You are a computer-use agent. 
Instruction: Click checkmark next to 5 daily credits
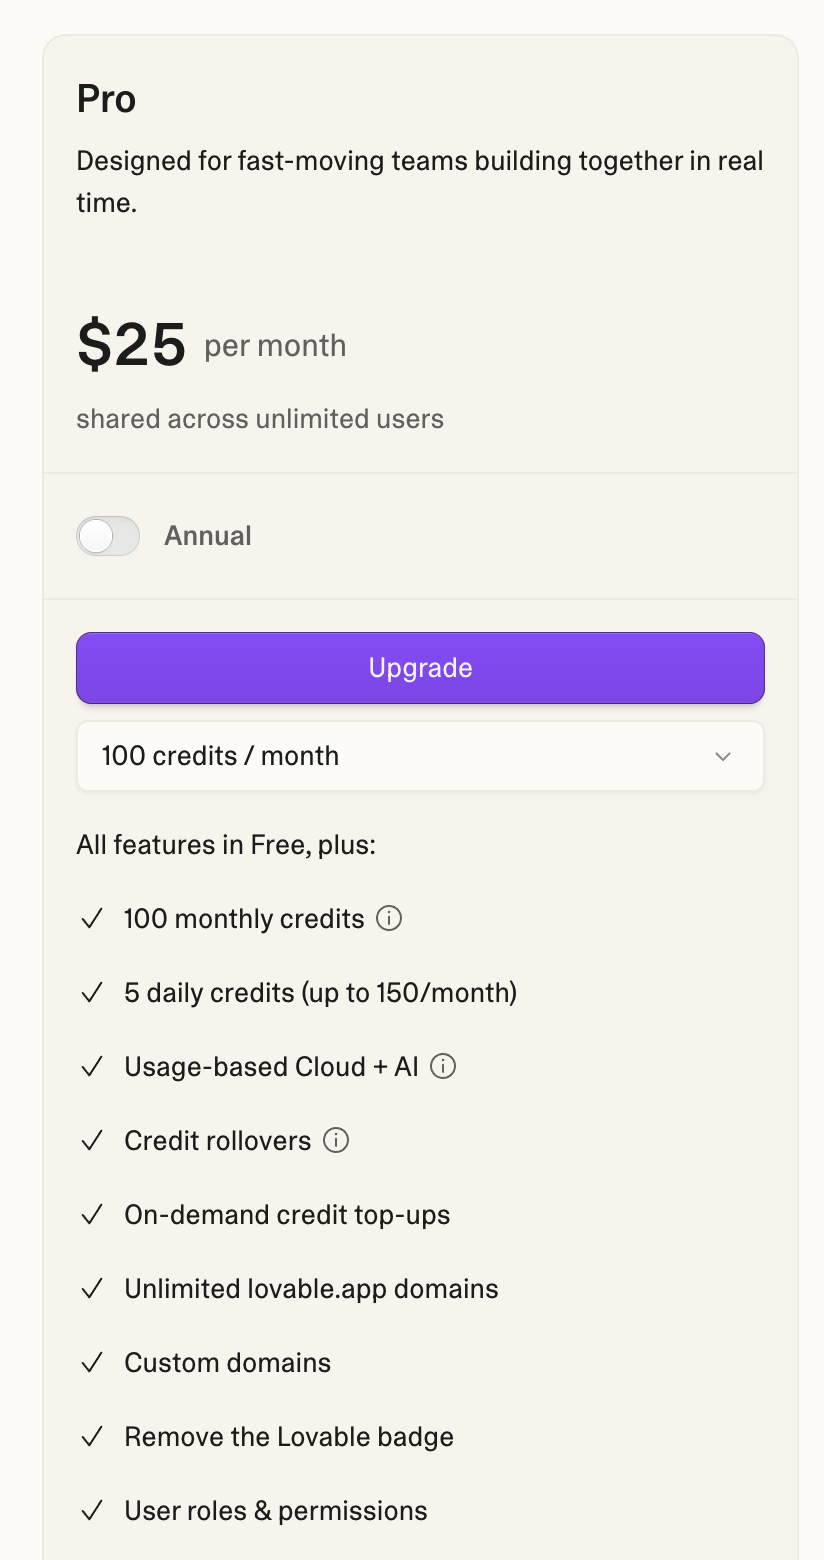[92, 992]
